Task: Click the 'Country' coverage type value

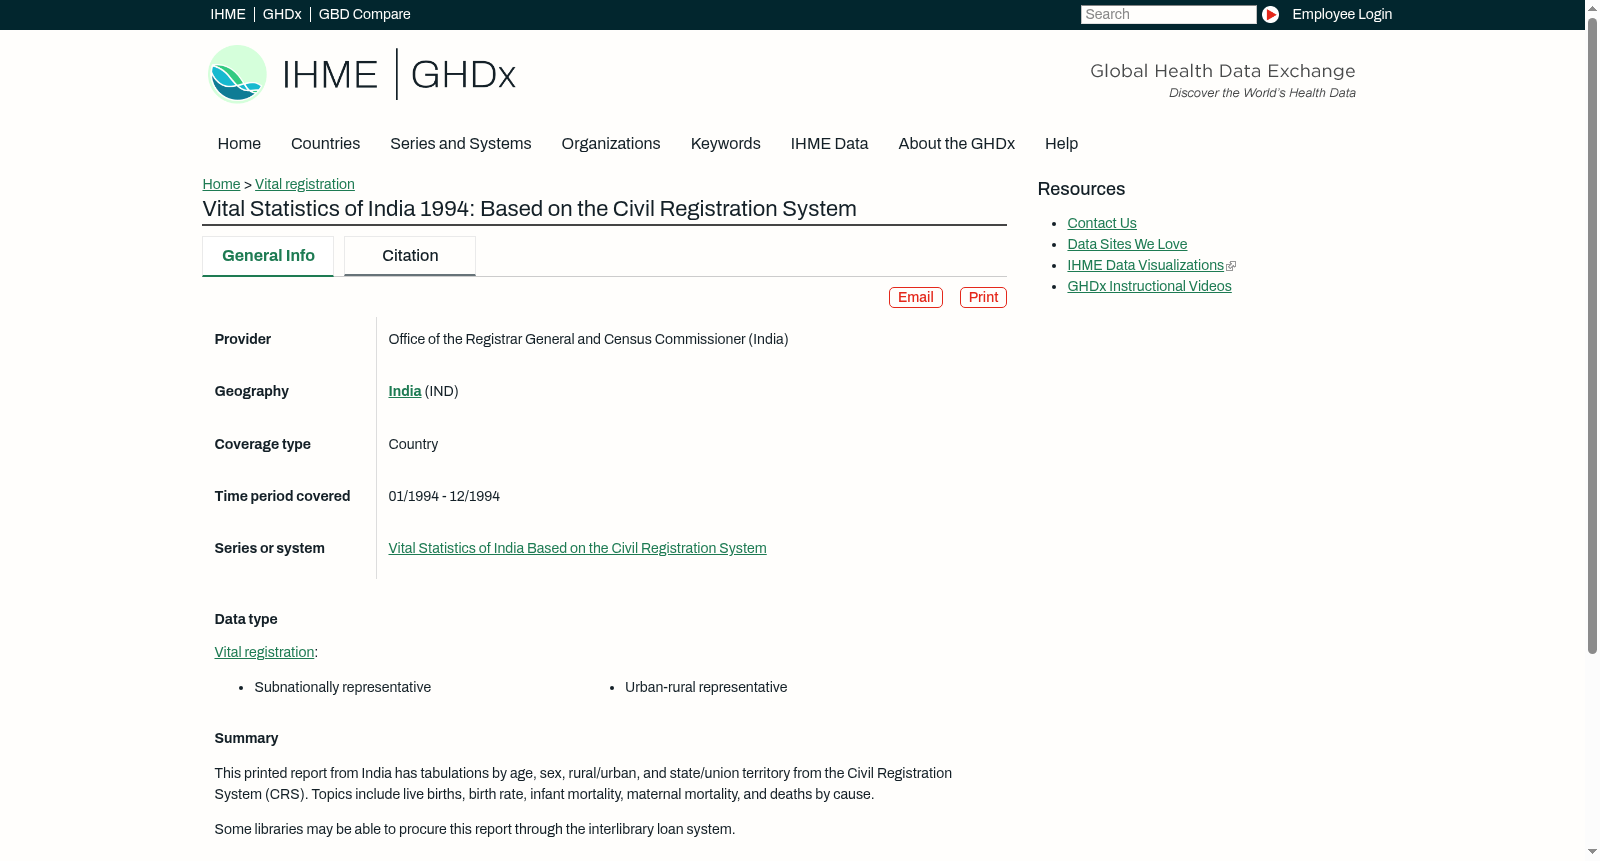Action: click(413, 444)
